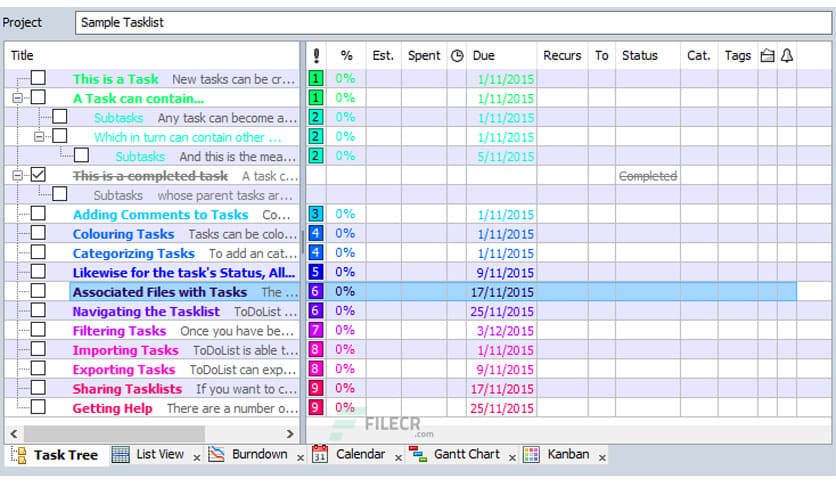Click the file link column header icon
This screenshot has height=484, width=836.
click(767, 56)
